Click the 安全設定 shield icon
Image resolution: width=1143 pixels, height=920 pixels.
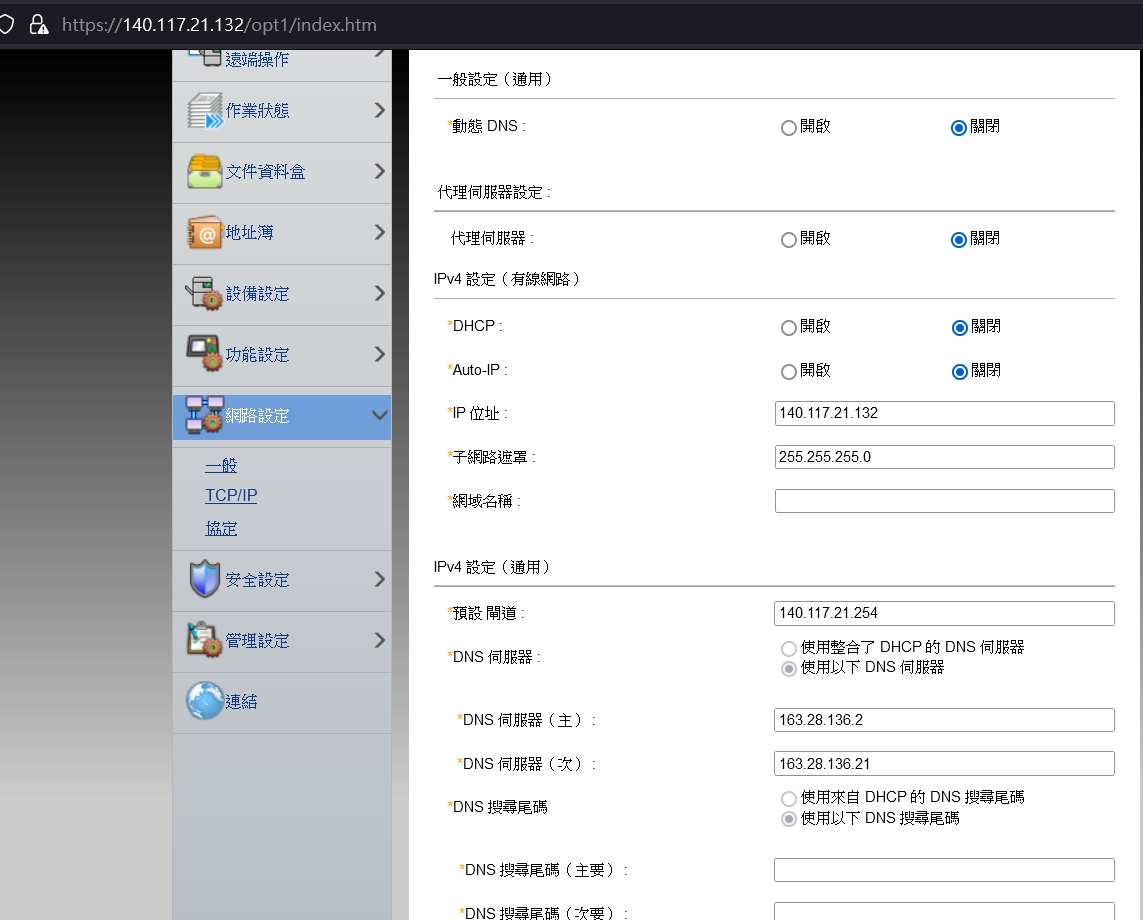pyautogui.click(x=205, y=579)
